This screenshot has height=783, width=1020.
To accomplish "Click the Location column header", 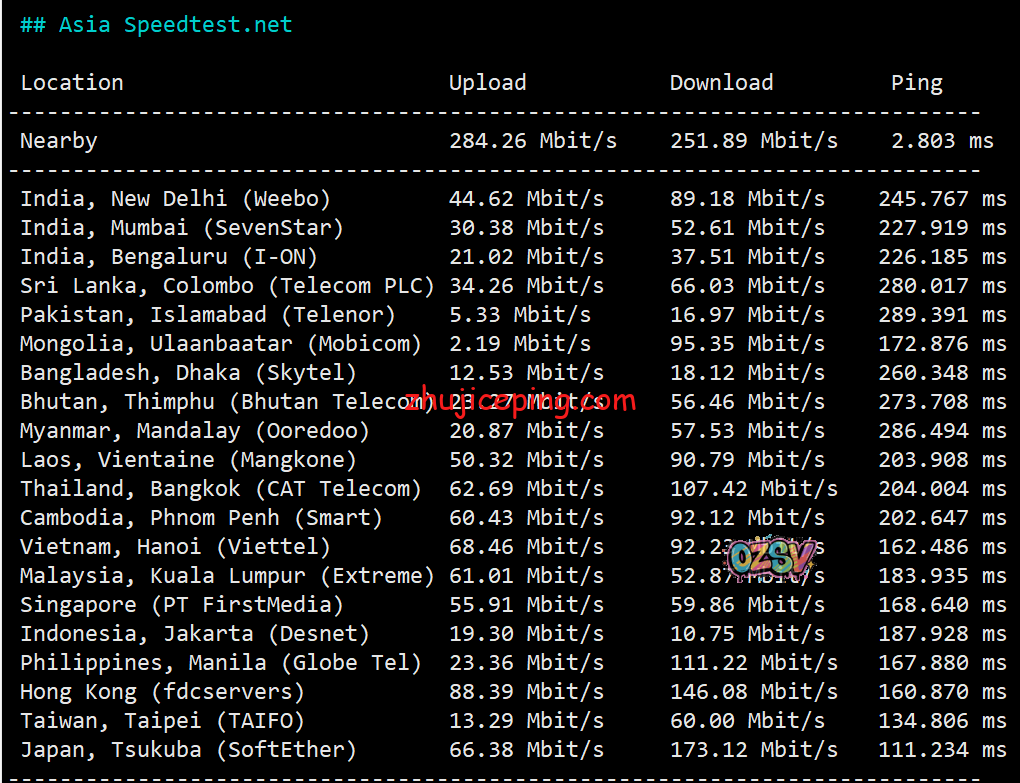I will (72, 83).
